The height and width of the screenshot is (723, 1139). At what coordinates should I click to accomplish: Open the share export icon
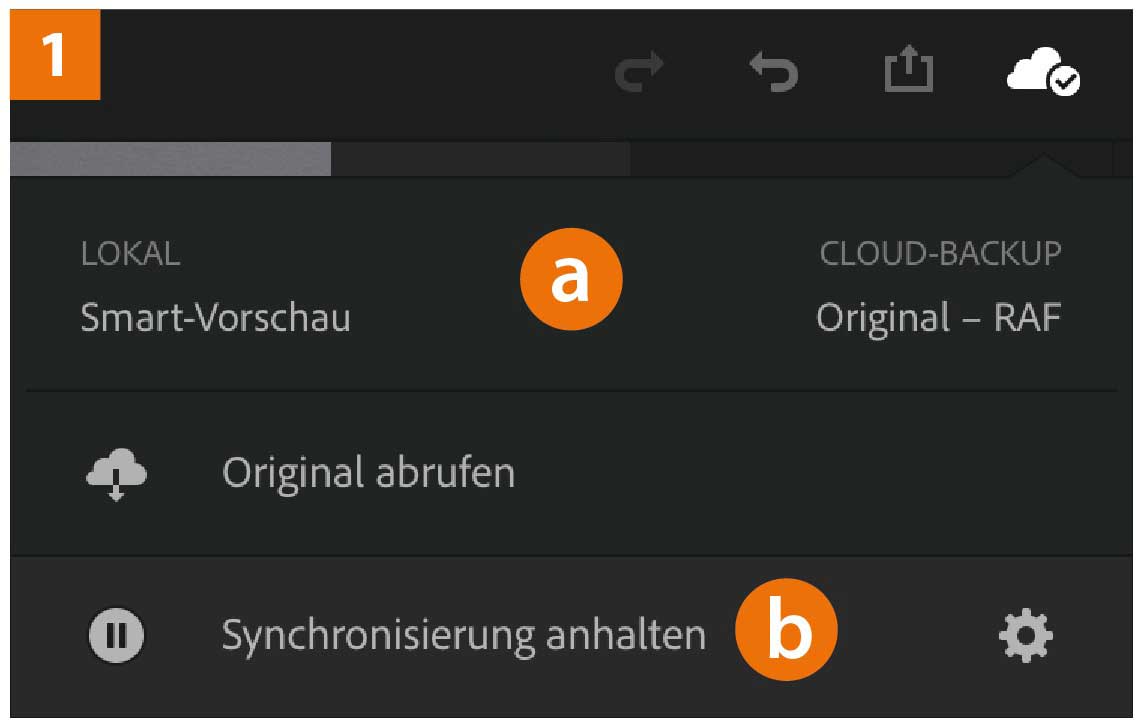pyautogui.click(x=909, y=72)
